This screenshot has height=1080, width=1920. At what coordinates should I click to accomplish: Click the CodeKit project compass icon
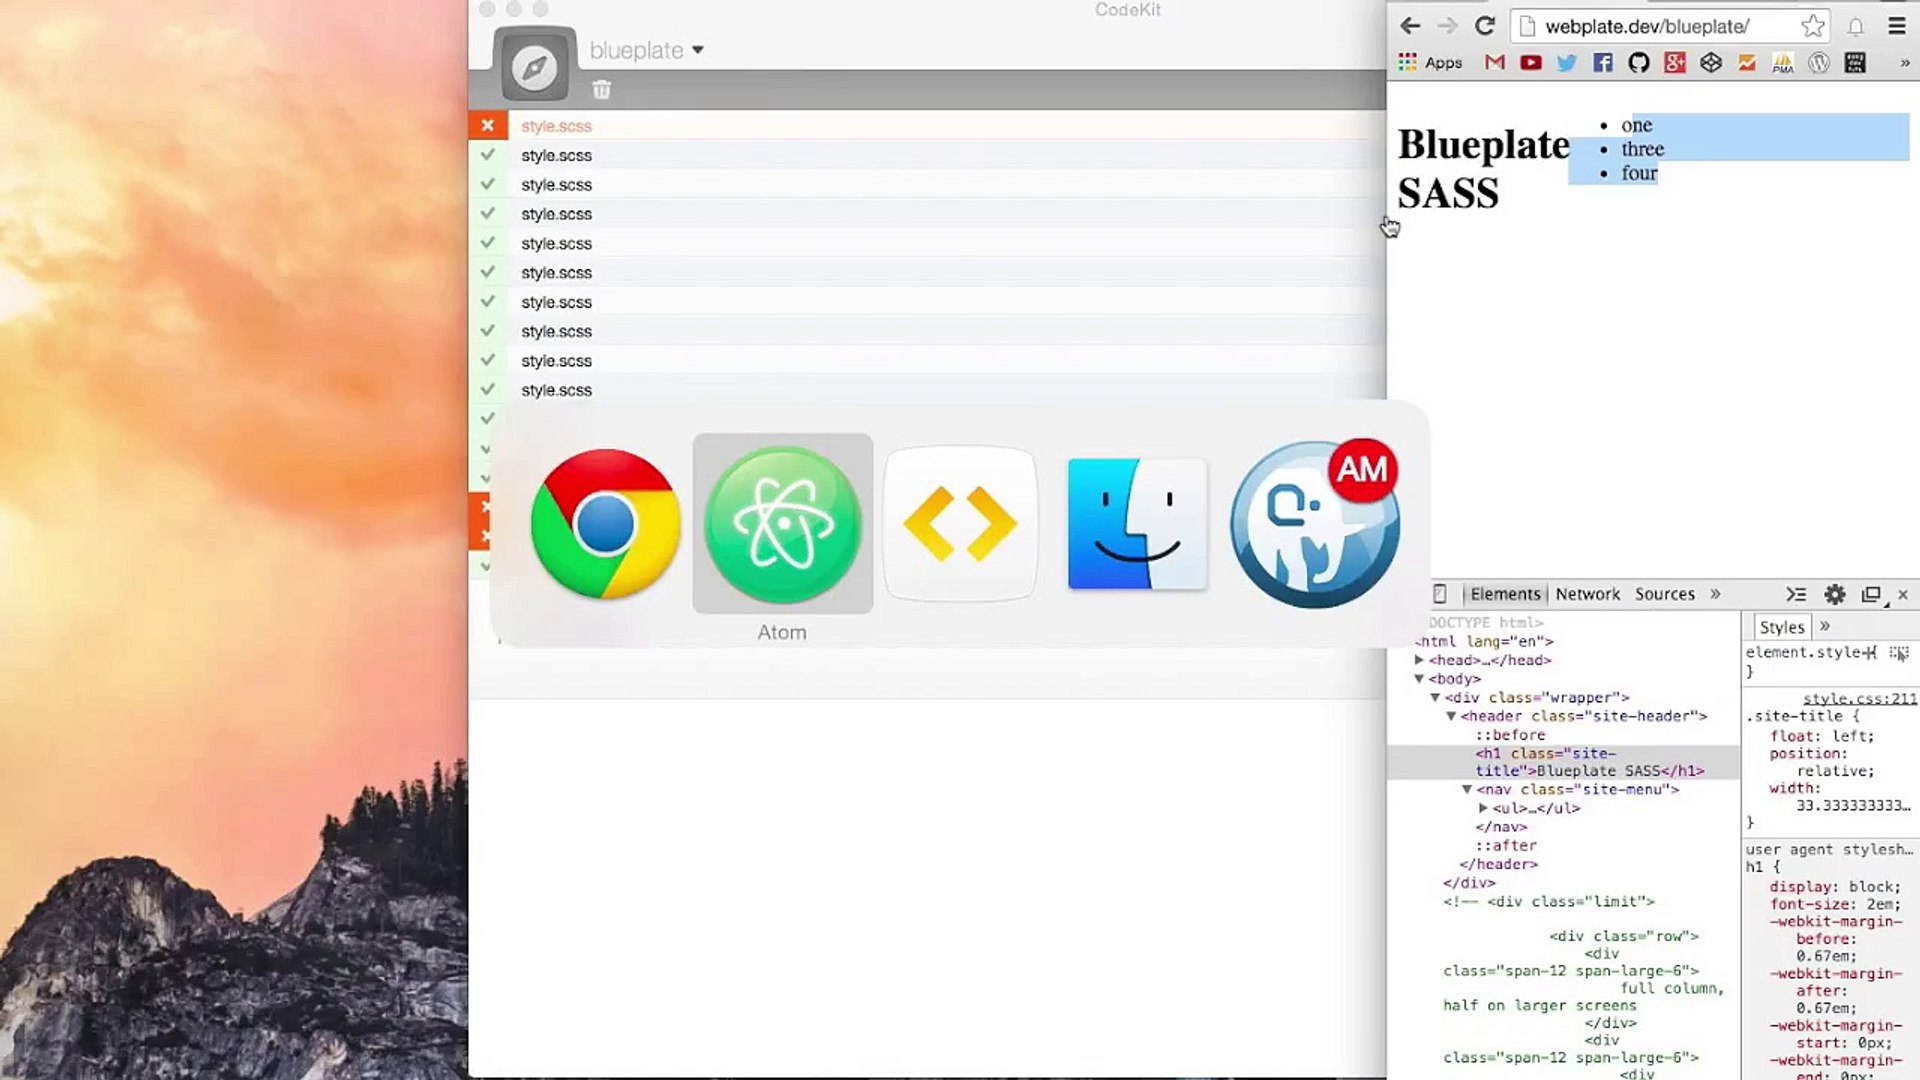535,67
